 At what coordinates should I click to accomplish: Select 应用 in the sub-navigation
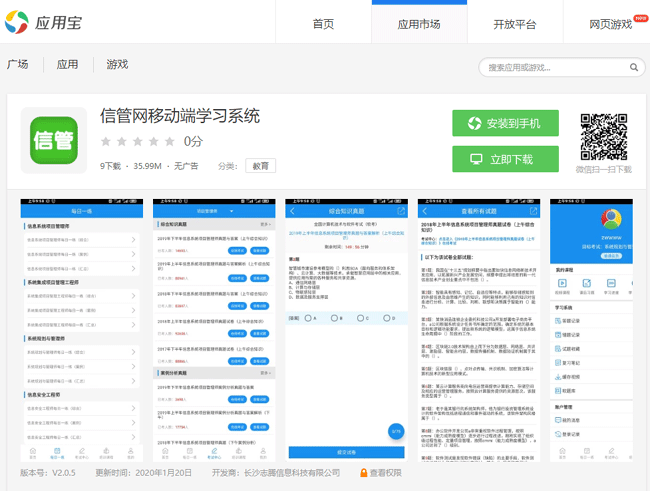tap(67, 65)
